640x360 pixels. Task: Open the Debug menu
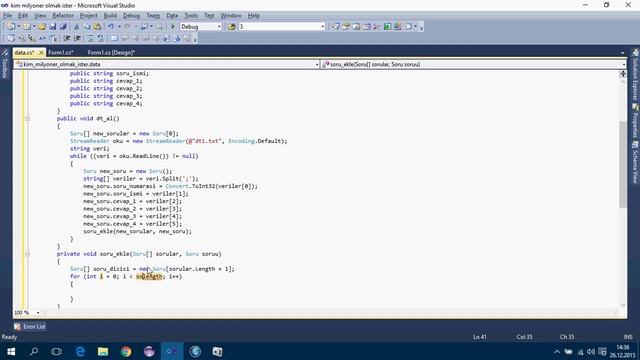[x=131, y=16]
